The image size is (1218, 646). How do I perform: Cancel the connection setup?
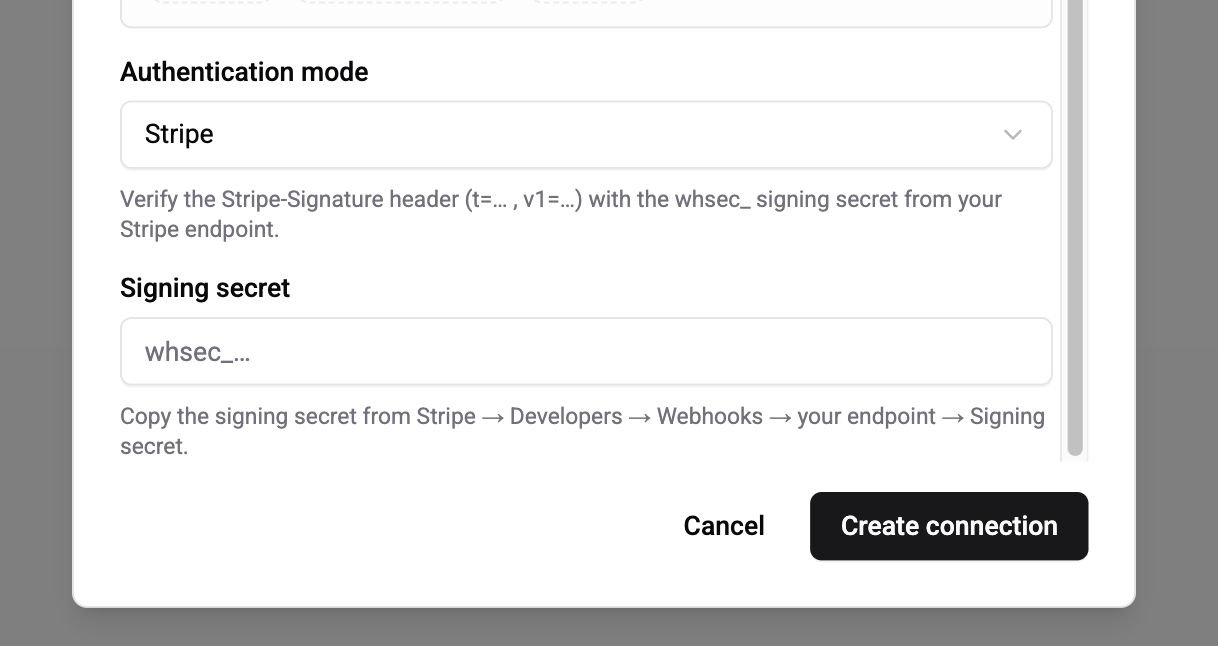coord(723,525)
